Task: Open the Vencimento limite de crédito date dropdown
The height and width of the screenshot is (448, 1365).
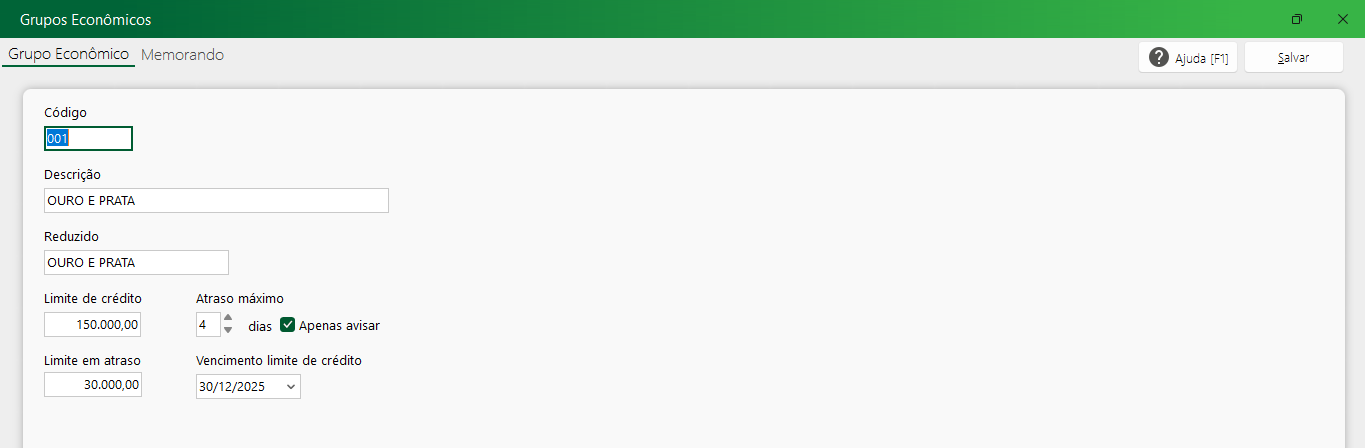Action: pos(291,386)
